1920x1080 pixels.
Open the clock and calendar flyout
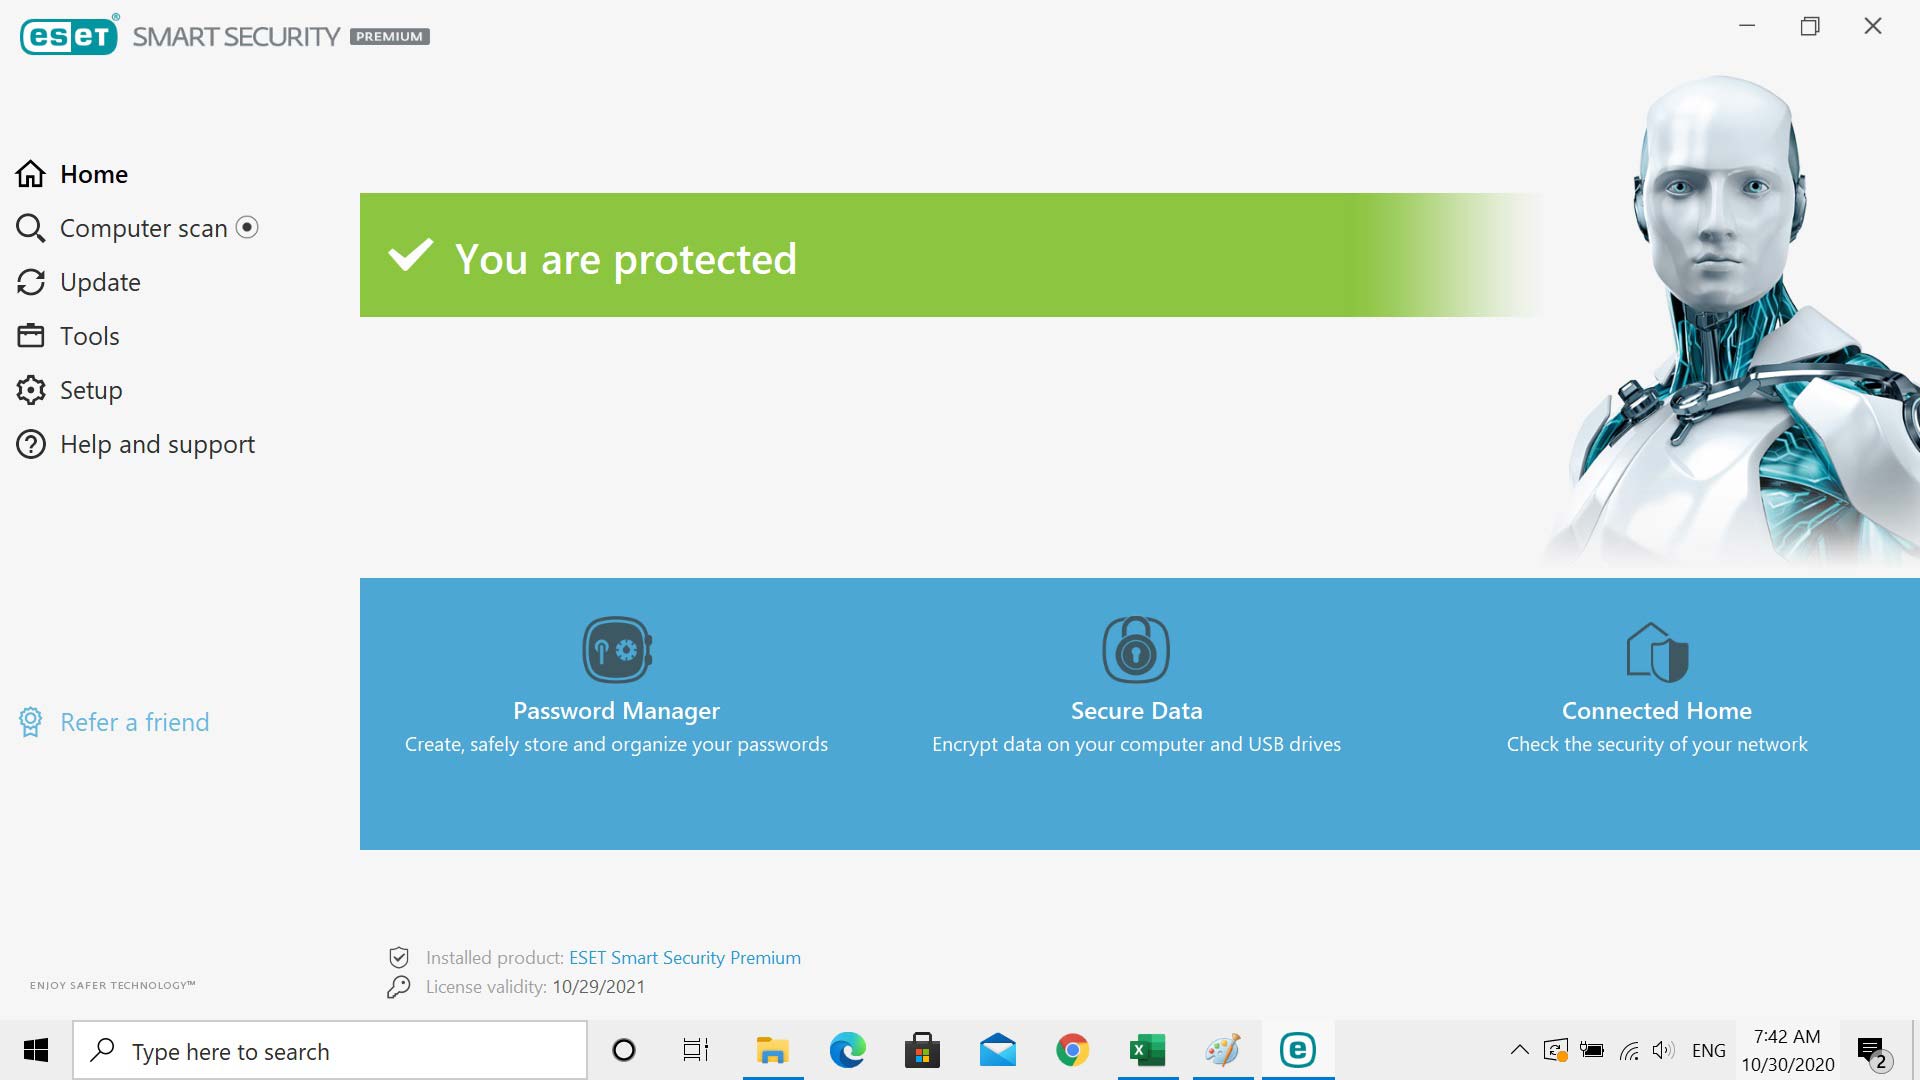(x=1788, y=1050)
